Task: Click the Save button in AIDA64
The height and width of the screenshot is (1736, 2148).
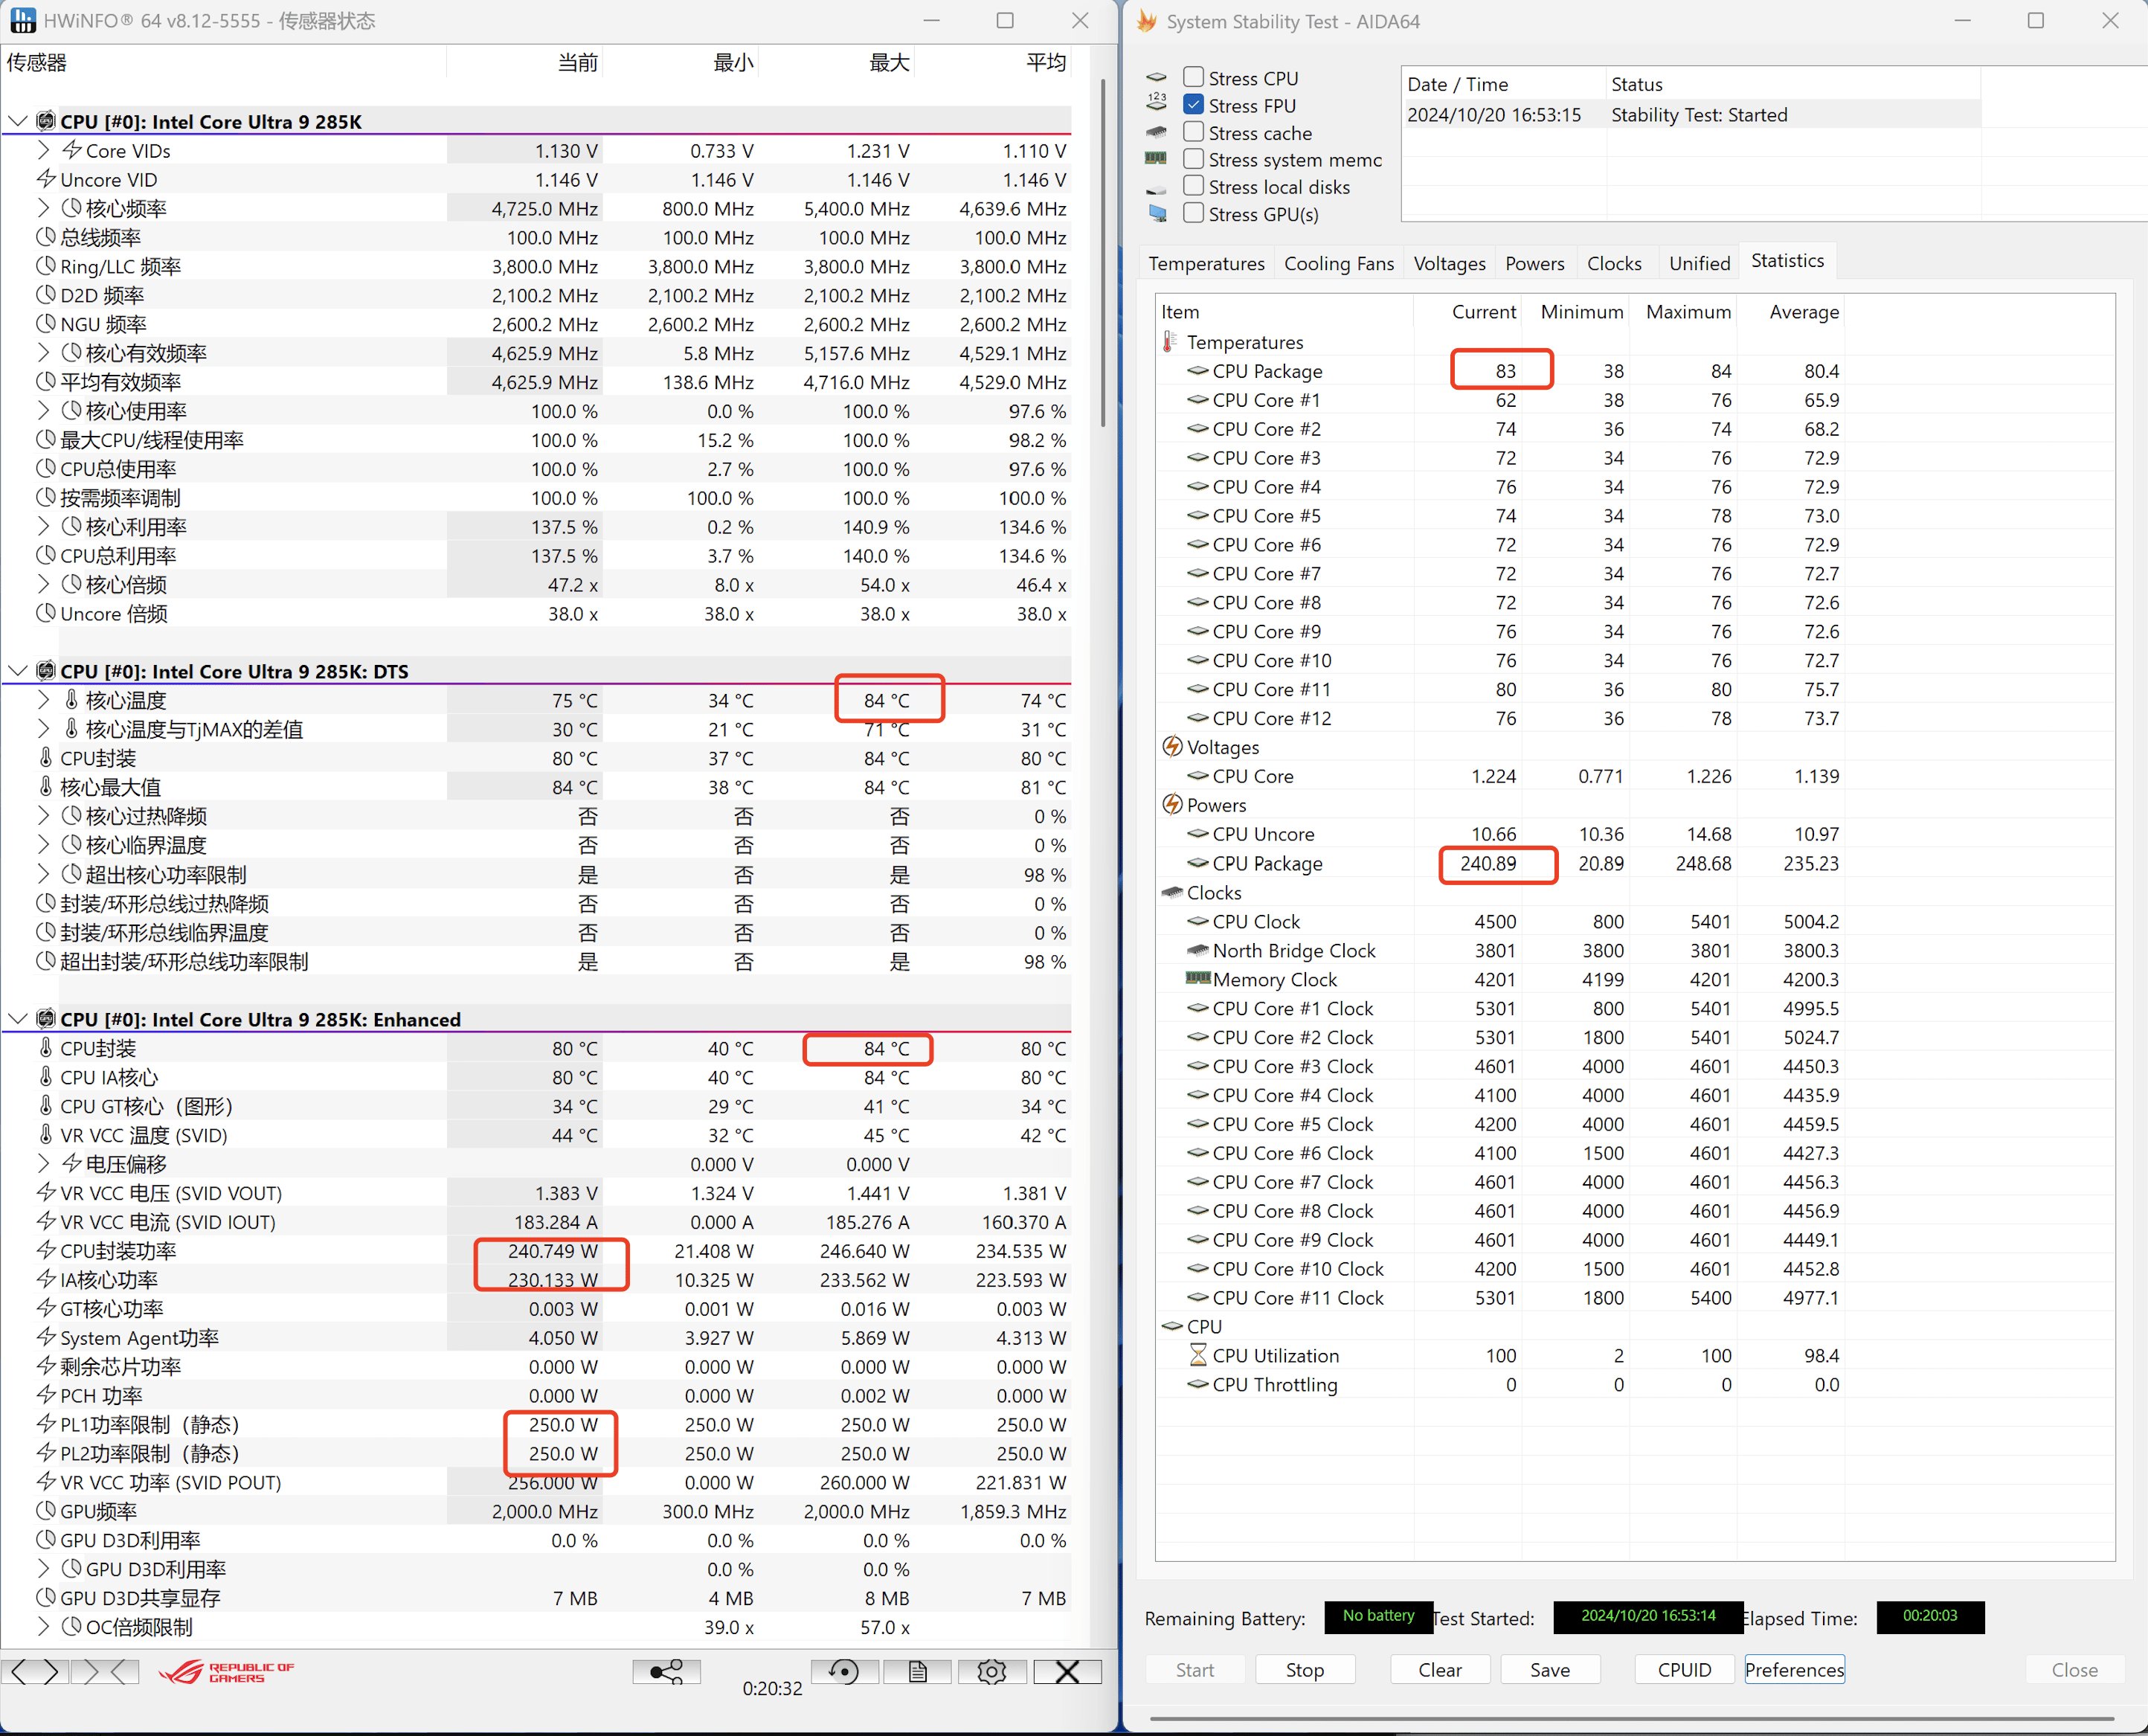Action: pos(1550,1669)
